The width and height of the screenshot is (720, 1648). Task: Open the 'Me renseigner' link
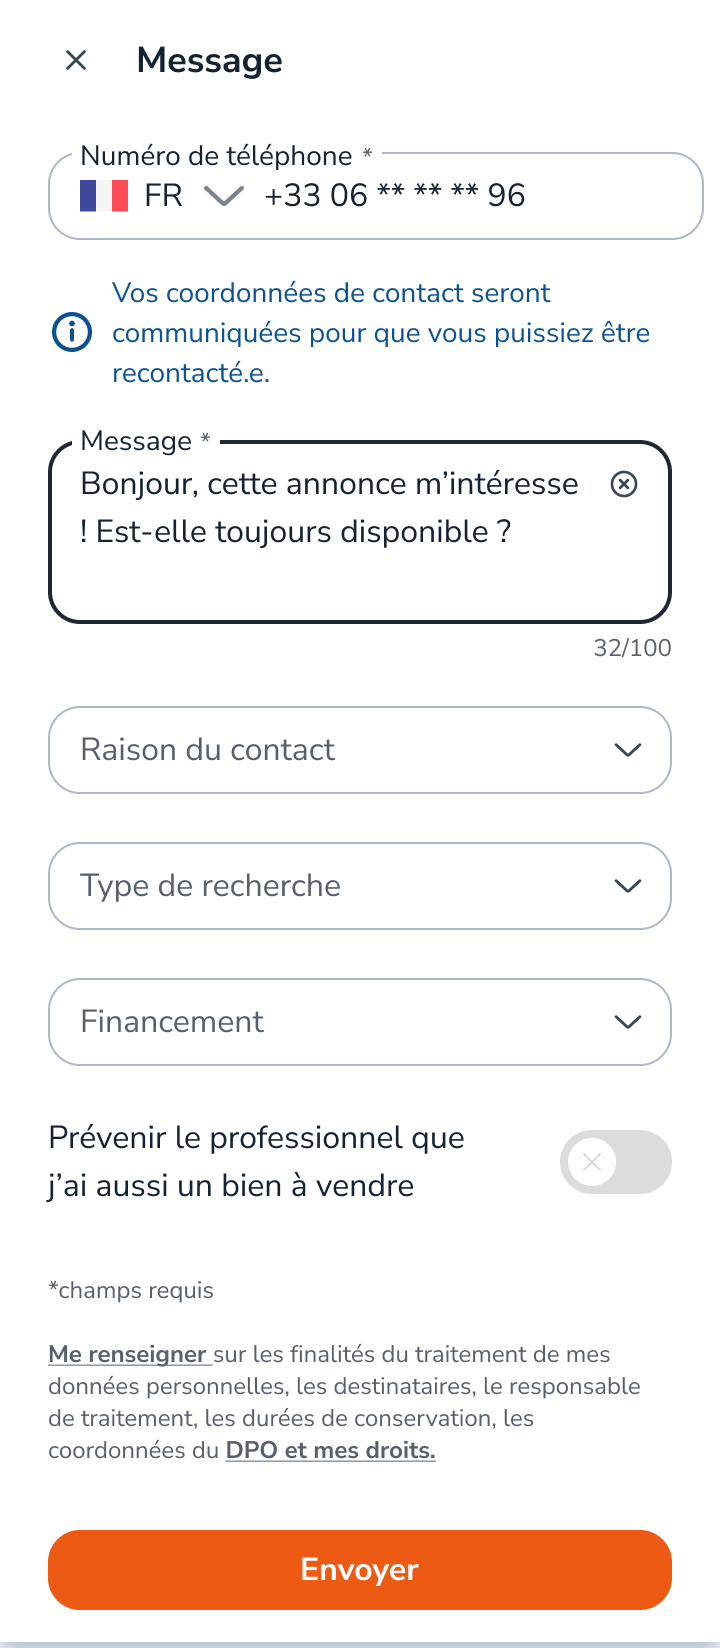[127, 1355]
